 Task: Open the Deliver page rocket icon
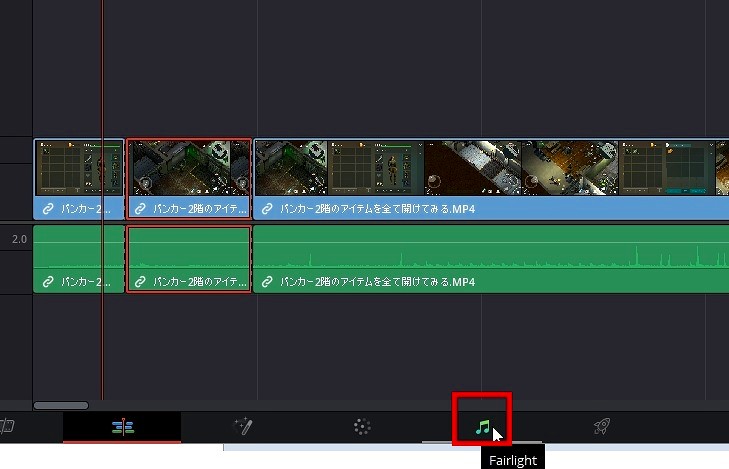601,427
